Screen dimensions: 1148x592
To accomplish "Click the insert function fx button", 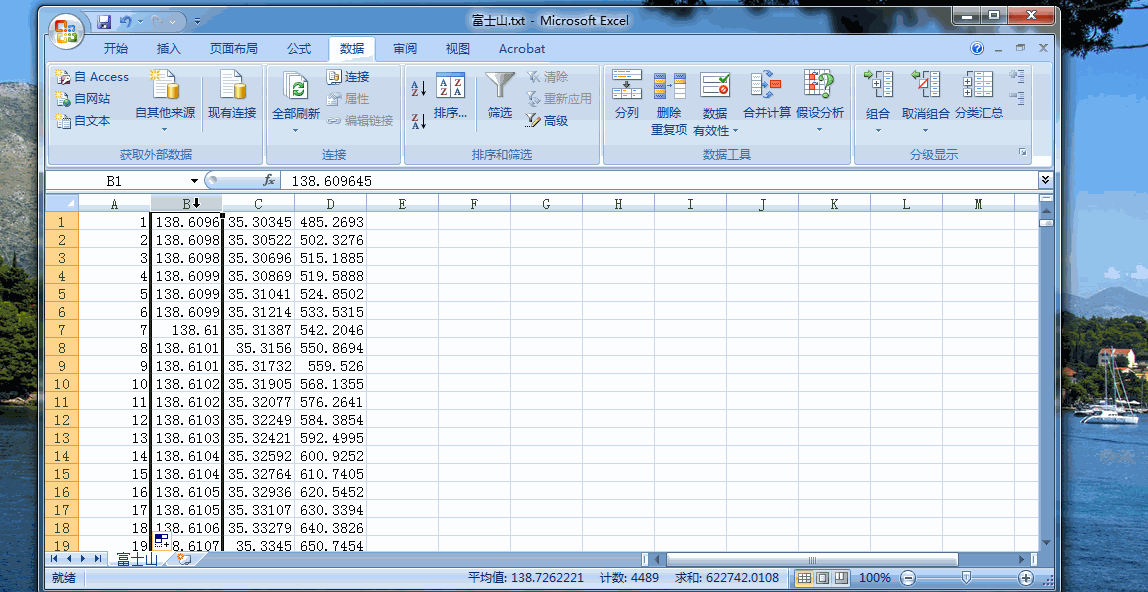I will 269,181.
